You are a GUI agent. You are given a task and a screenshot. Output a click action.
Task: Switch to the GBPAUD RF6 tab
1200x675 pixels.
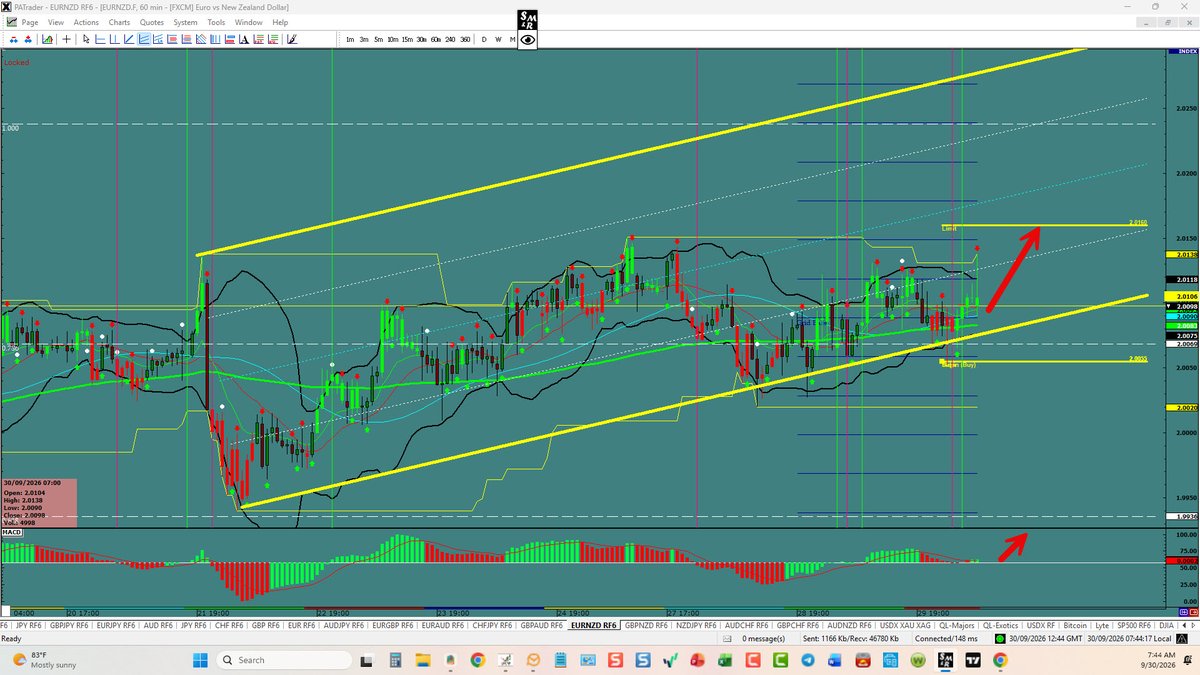coord(541,625)
